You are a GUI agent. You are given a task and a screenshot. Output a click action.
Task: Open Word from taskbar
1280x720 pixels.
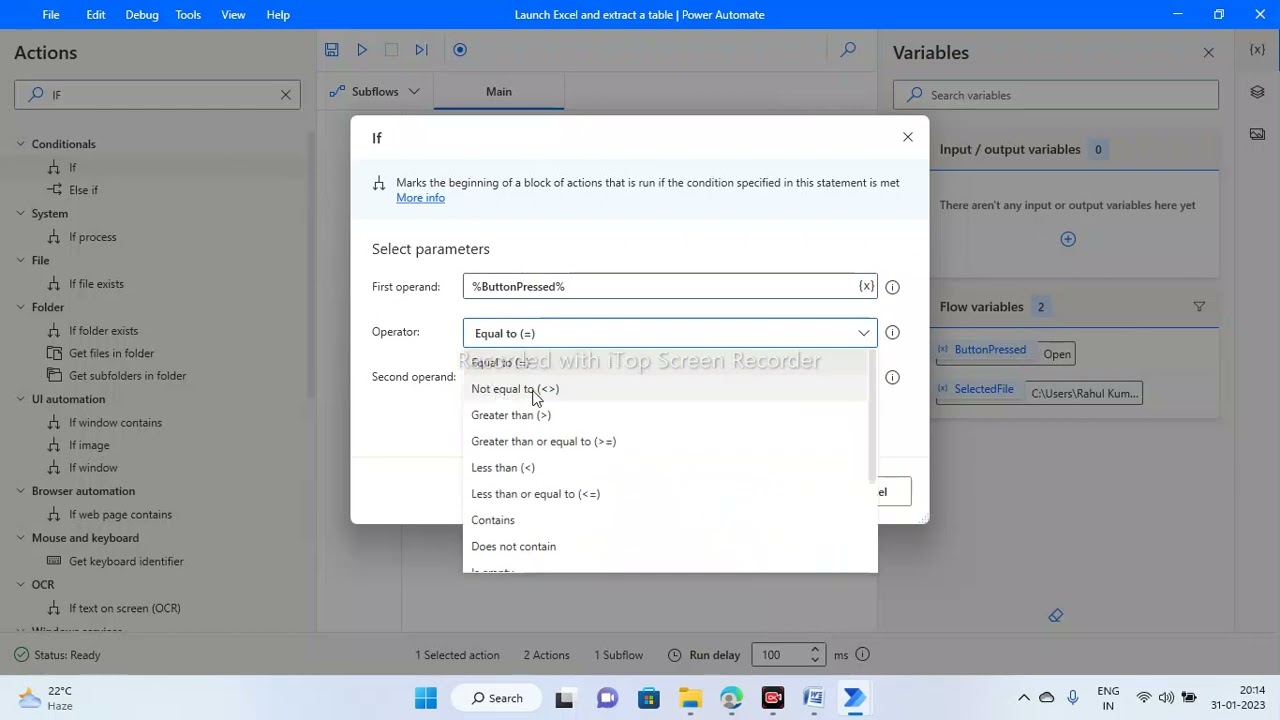(x=813, y=698)
